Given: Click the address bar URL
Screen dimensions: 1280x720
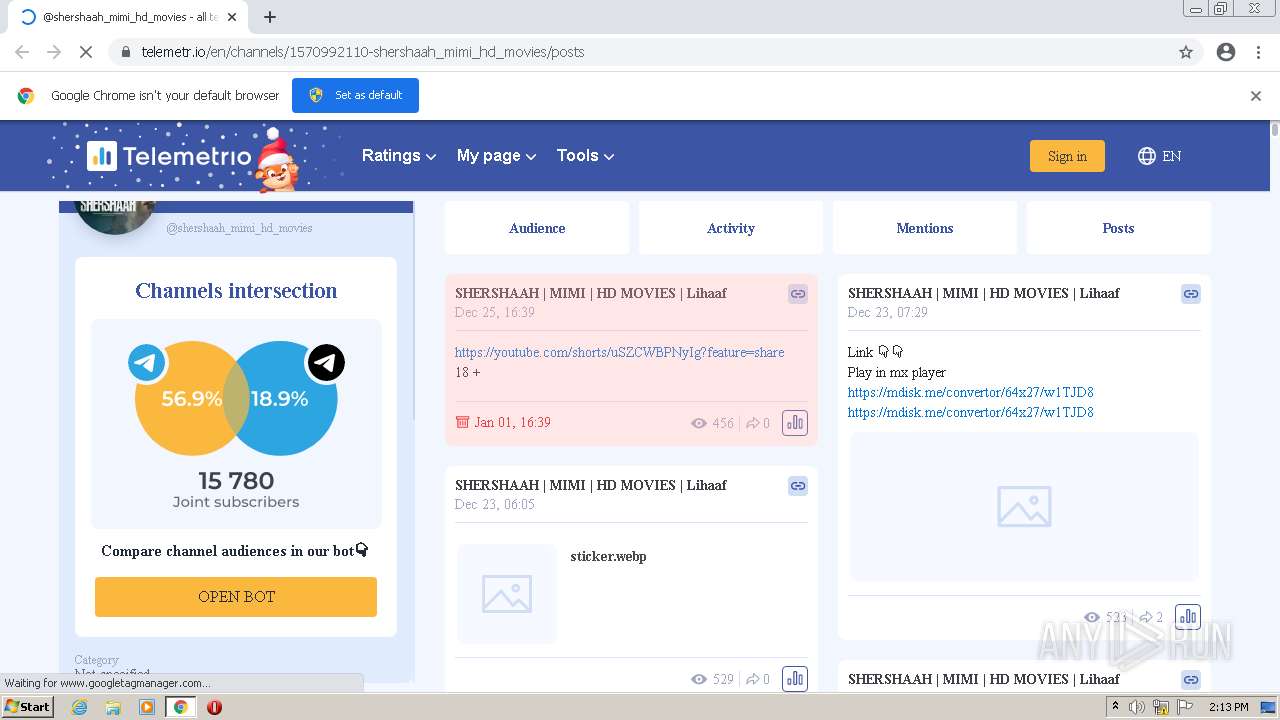Looking at the screenshot, I should tap(363, 52).
